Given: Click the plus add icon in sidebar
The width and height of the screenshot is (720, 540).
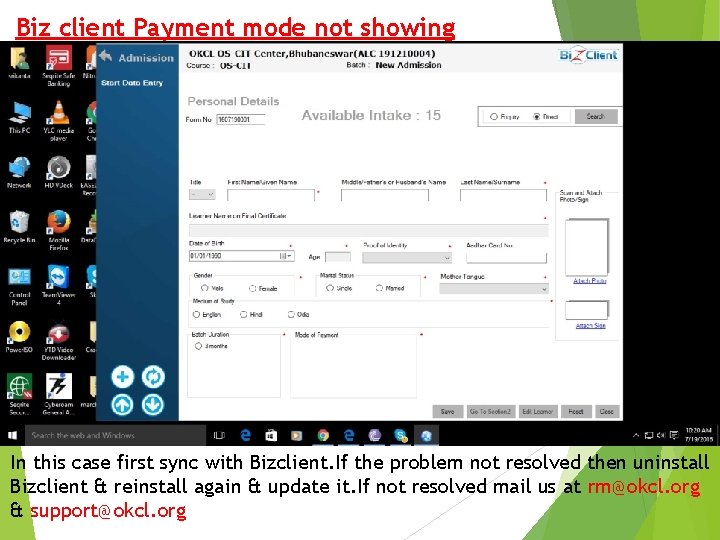Looking at the screenshot, I should (x=123, y=377).
